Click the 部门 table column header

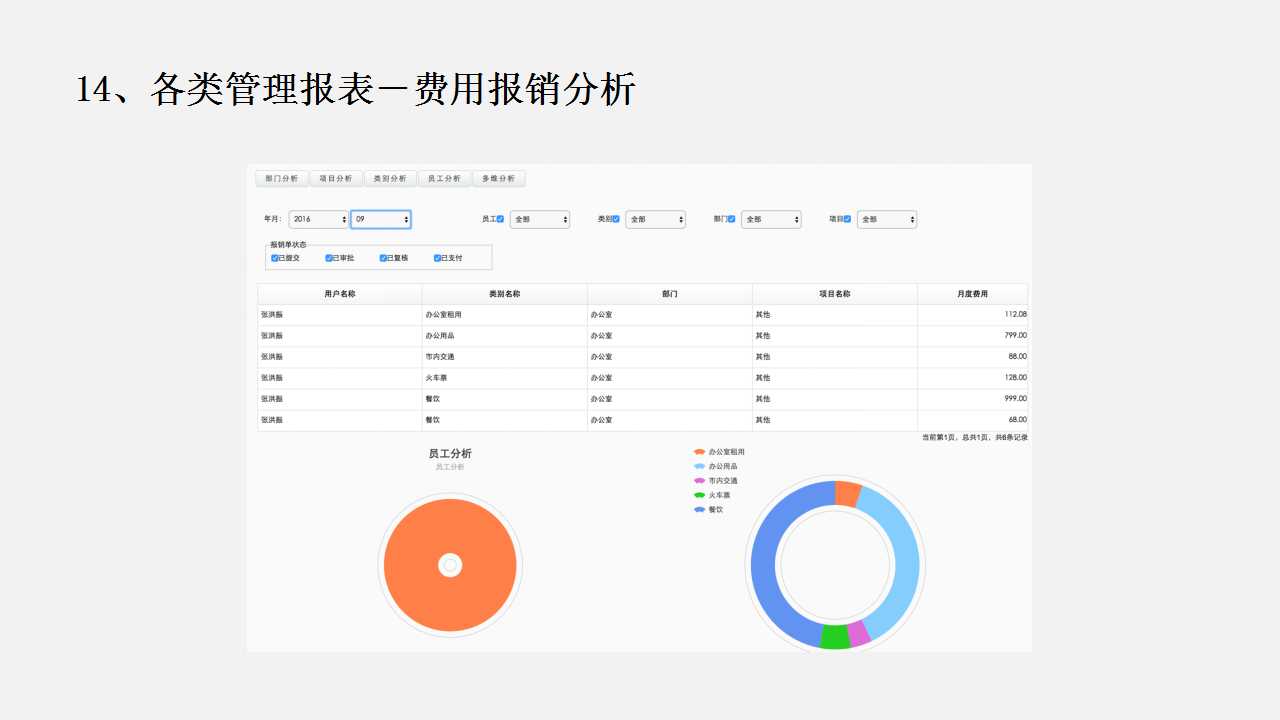(670, 294)
